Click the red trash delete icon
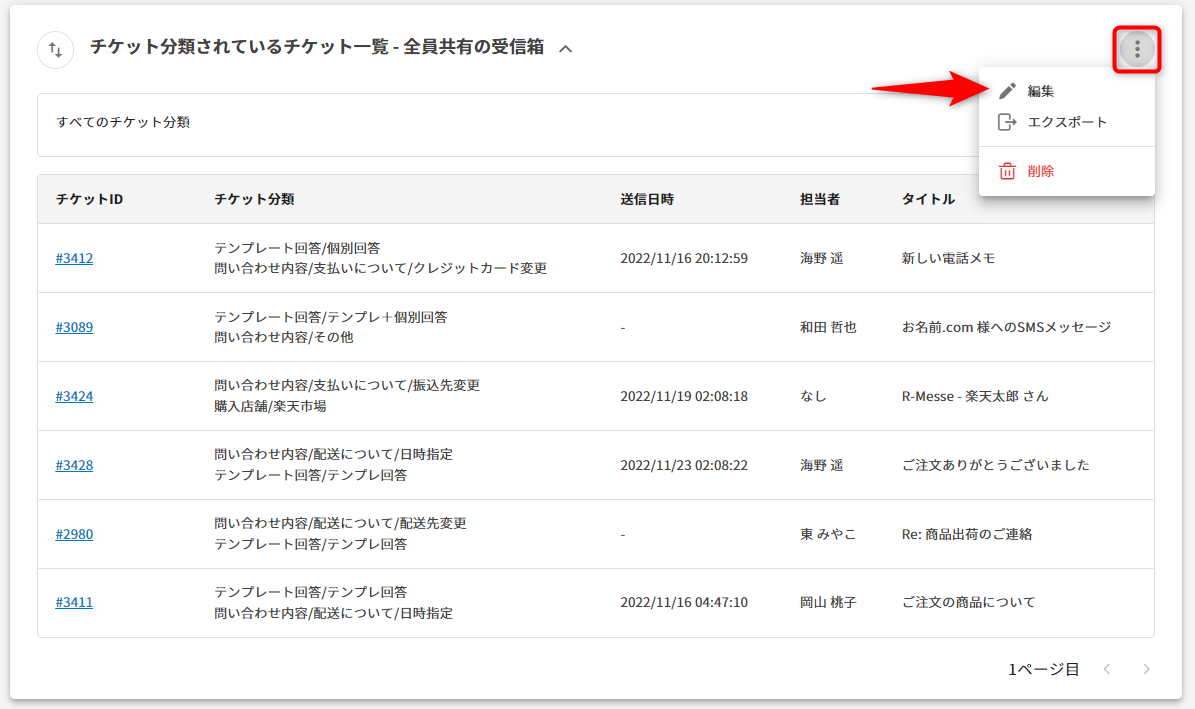Viewport: 1195px width, 709px height. point(1007,171)
